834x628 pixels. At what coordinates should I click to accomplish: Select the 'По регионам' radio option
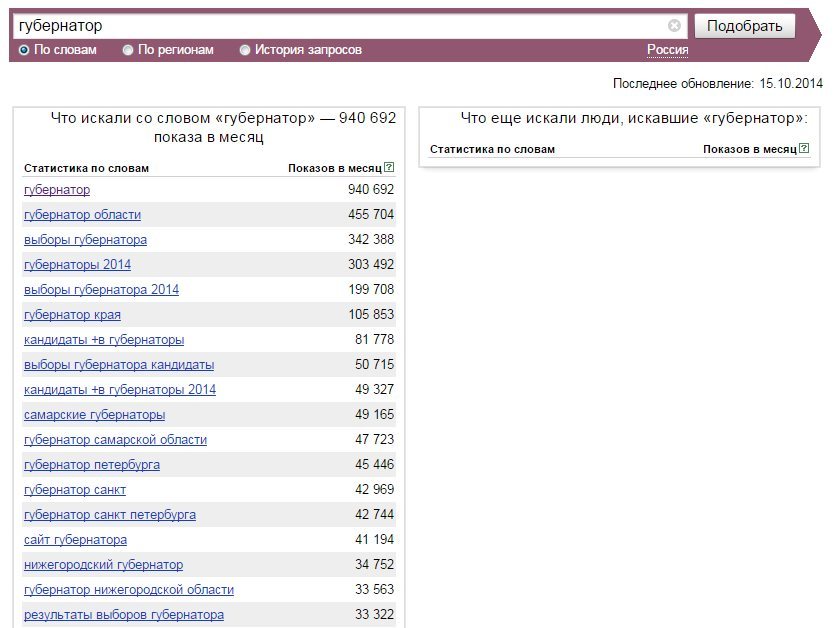tap(128, 50)
